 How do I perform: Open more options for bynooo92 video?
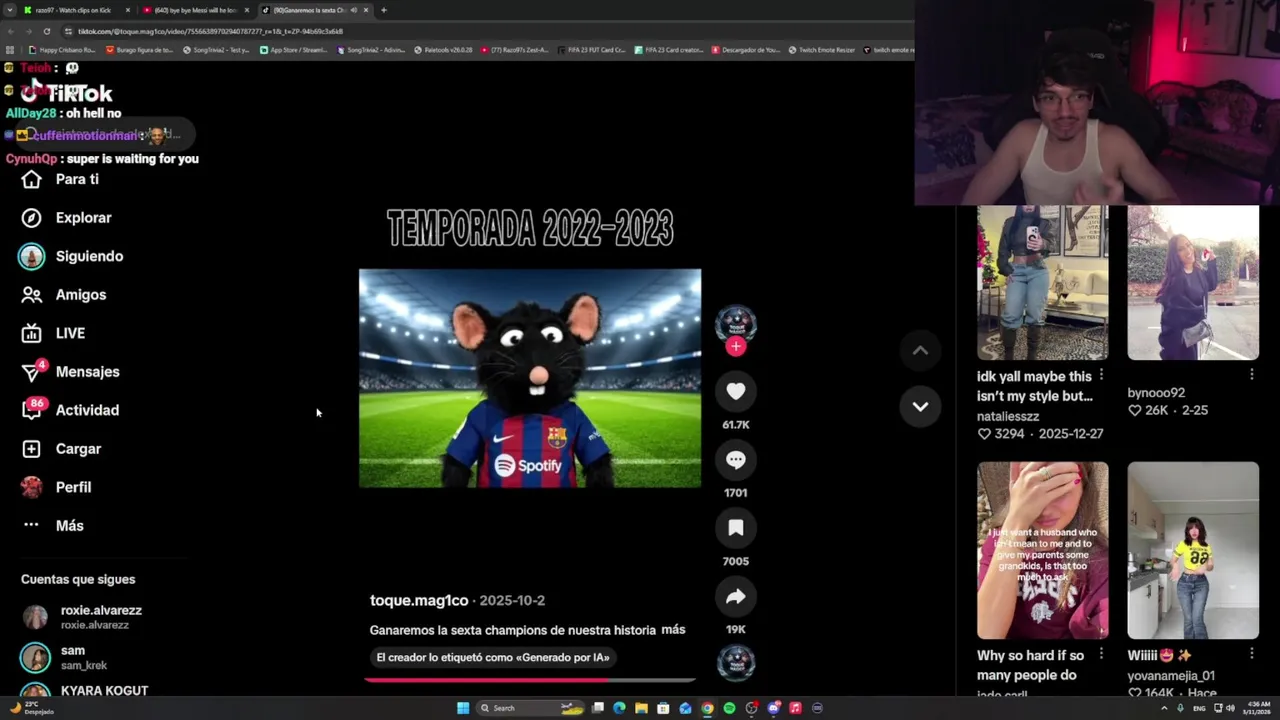point(1252,374)
